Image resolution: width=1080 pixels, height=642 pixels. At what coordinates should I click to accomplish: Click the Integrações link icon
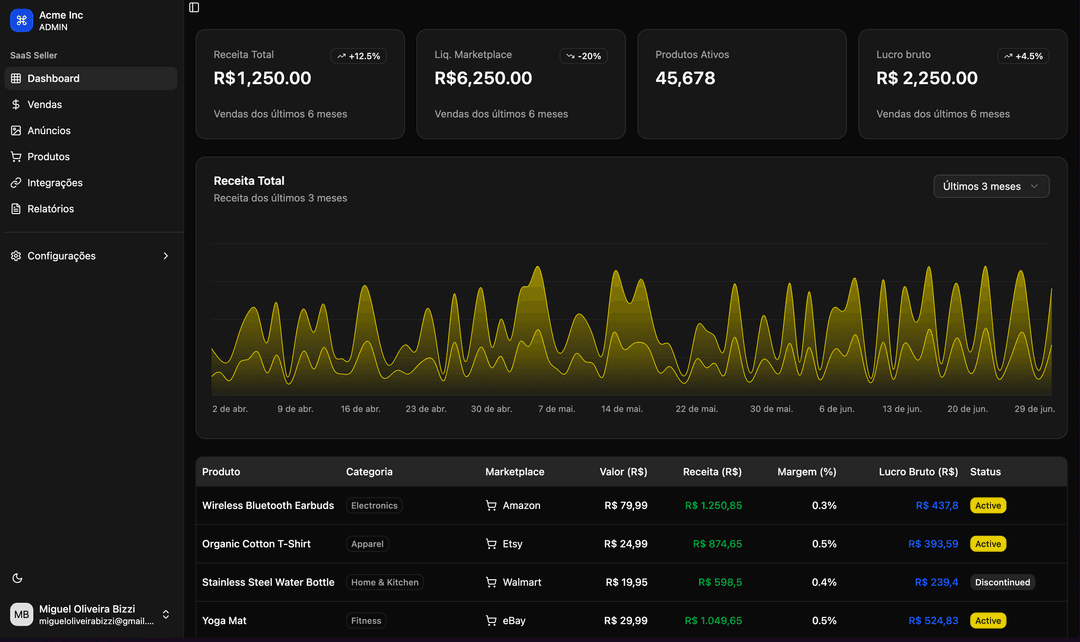(16, 183)
